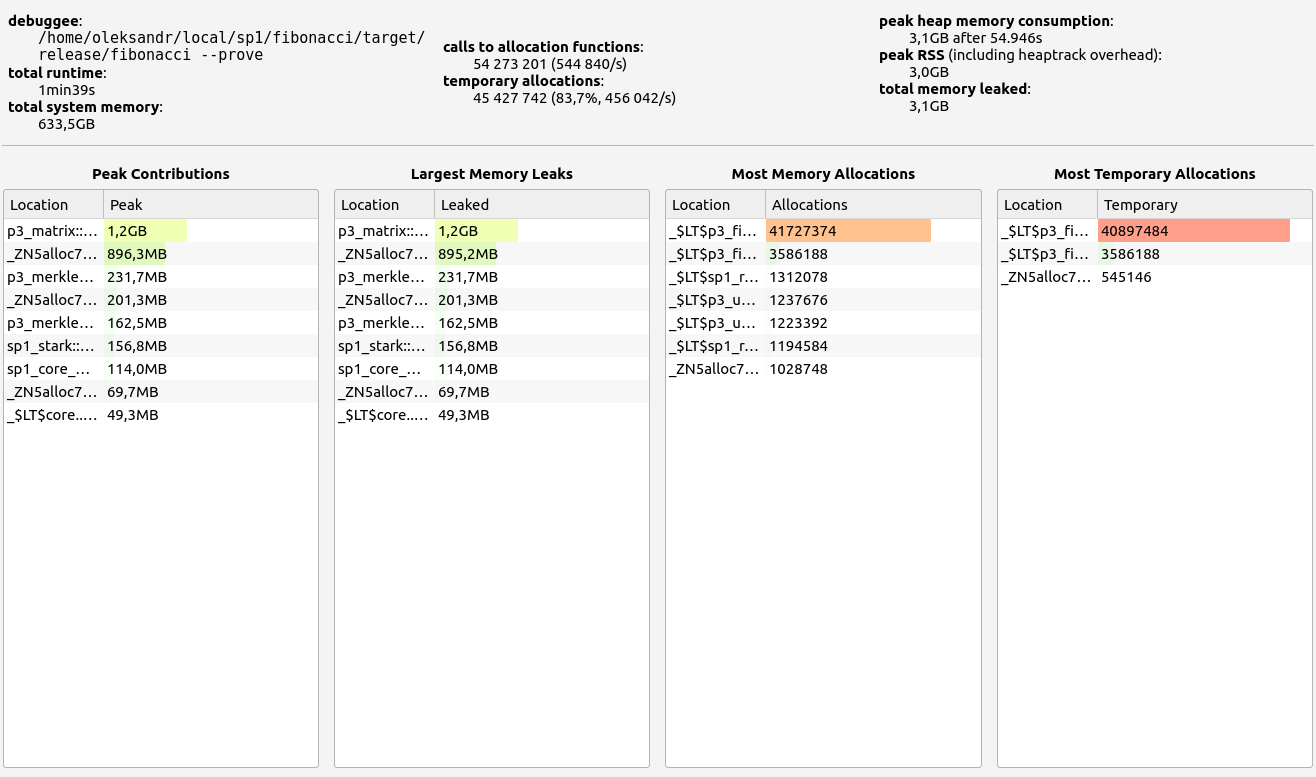Select the 896,3MB peak entry
This screenshot has width=1316, height=777.
pyautogui.click(x=137, y=254)
